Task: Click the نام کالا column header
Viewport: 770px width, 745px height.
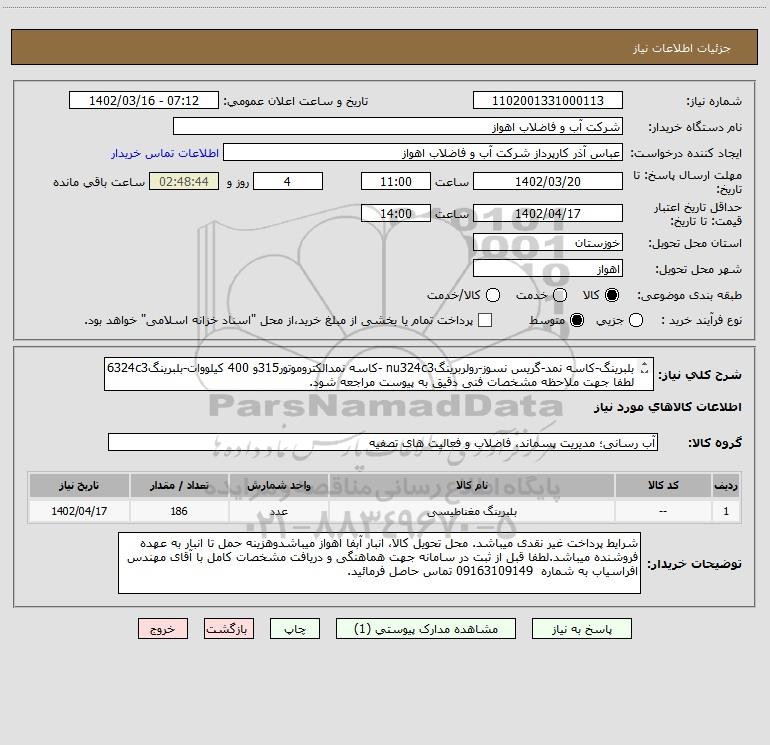Action: 471,485
